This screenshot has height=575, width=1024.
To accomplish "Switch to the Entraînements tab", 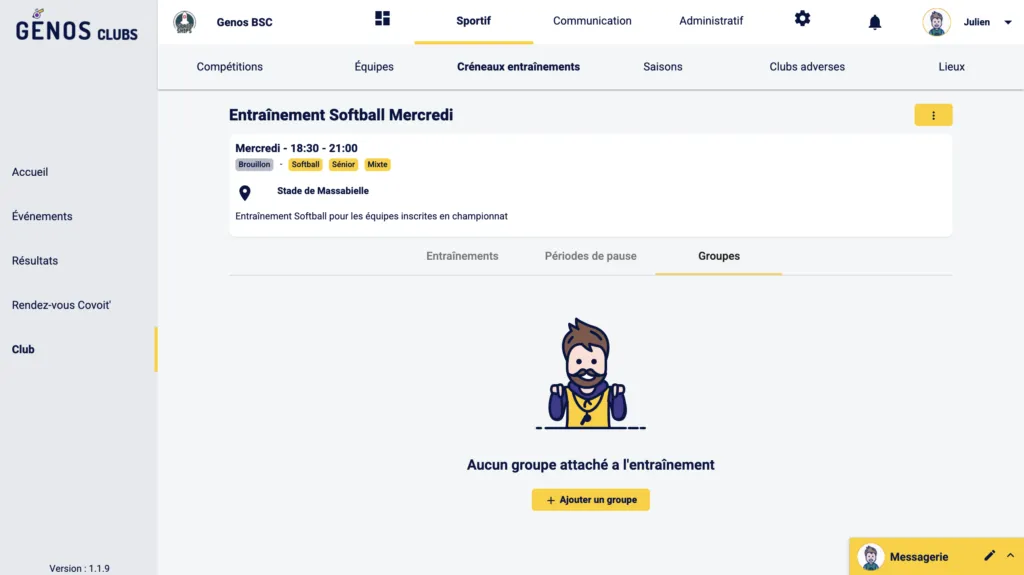I will click(x=462, y=256).
